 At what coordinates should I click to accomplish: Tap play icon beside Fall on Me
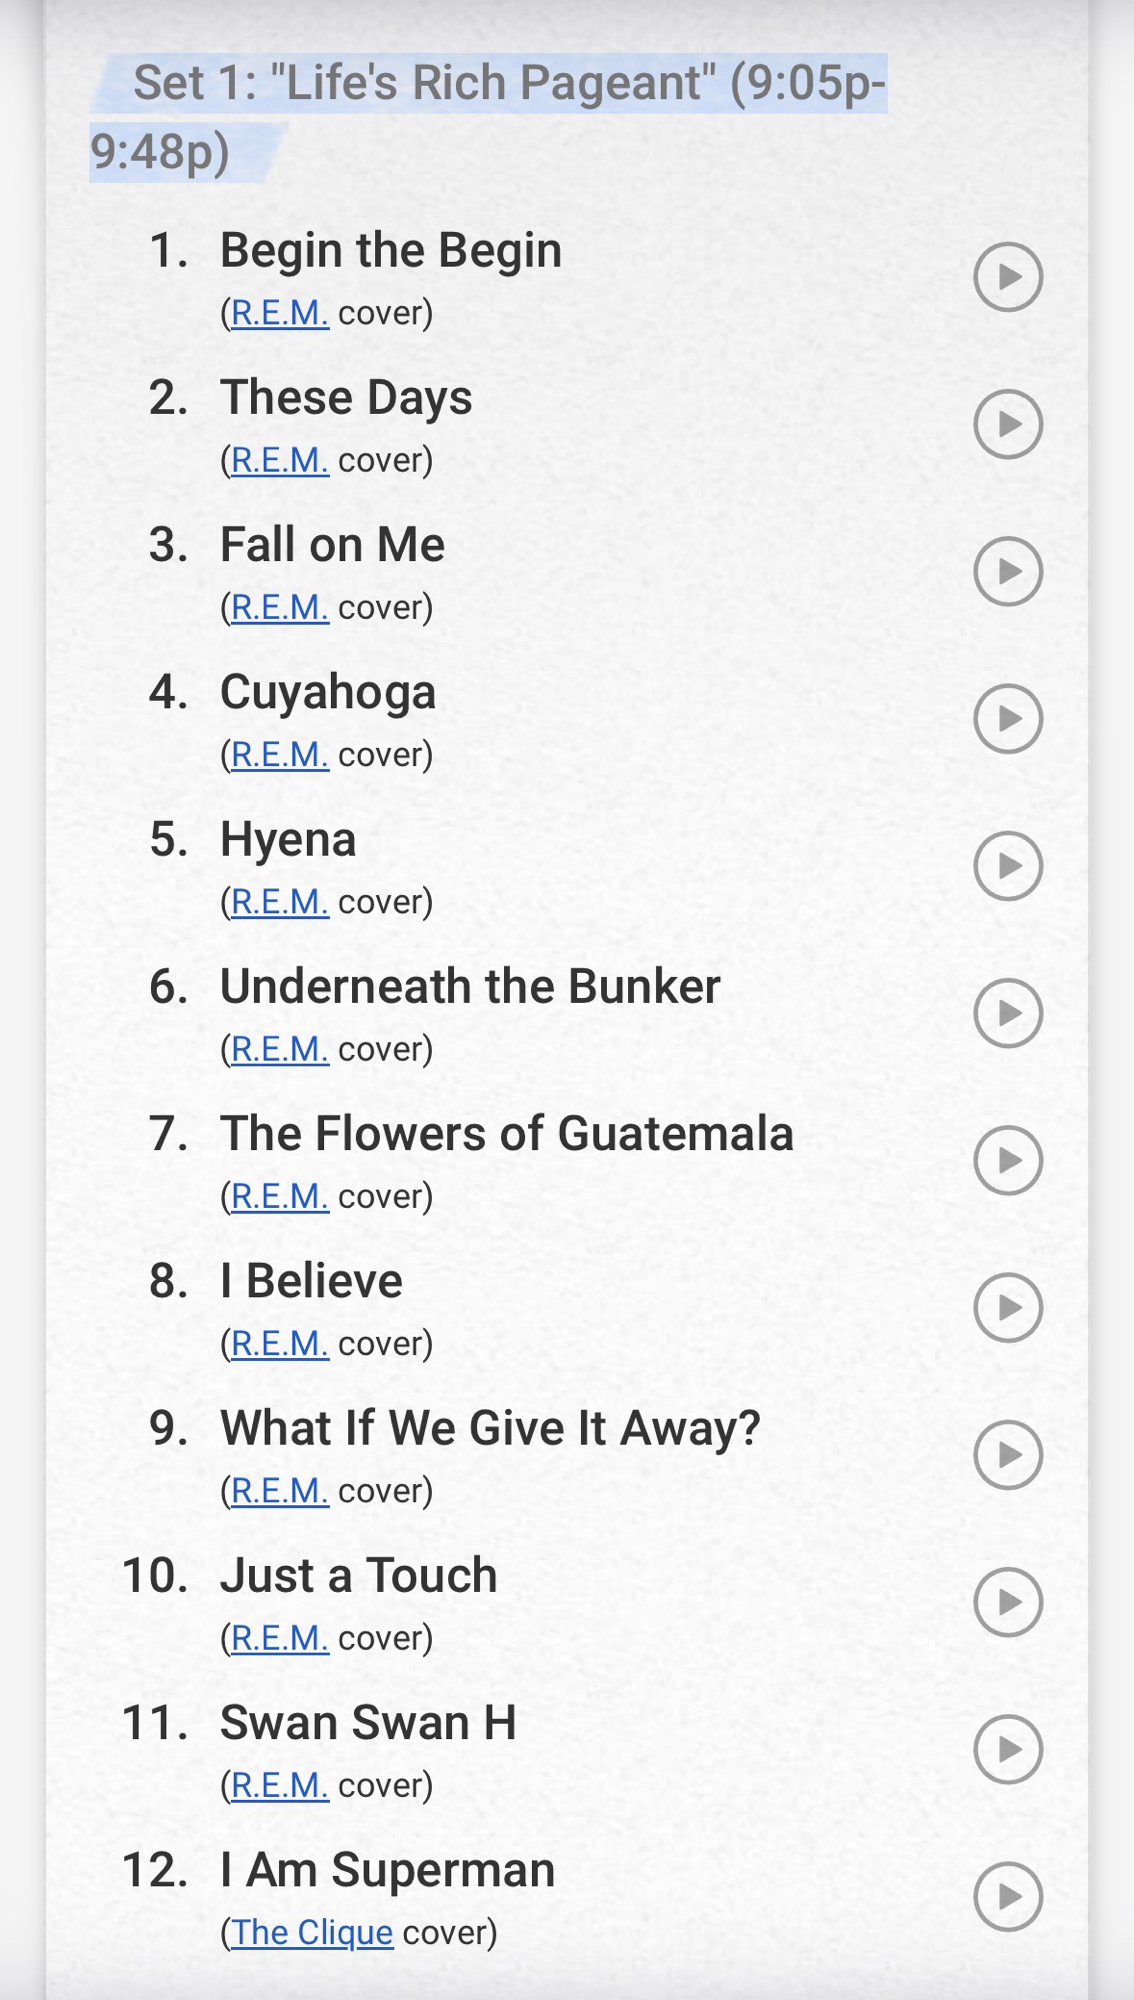1008,571
